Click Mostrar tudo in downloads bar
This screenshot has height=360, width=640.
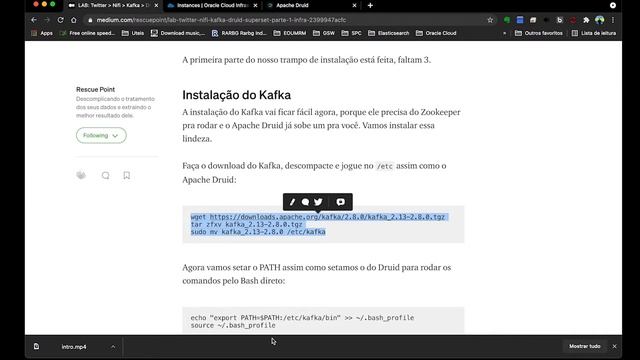click(585, 346)
